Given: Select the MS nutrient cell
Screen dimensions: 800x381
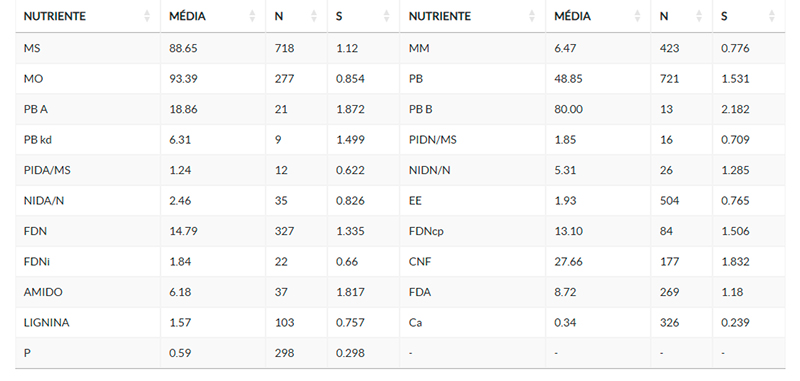Looking at the screenshot, I should point(88,48).
